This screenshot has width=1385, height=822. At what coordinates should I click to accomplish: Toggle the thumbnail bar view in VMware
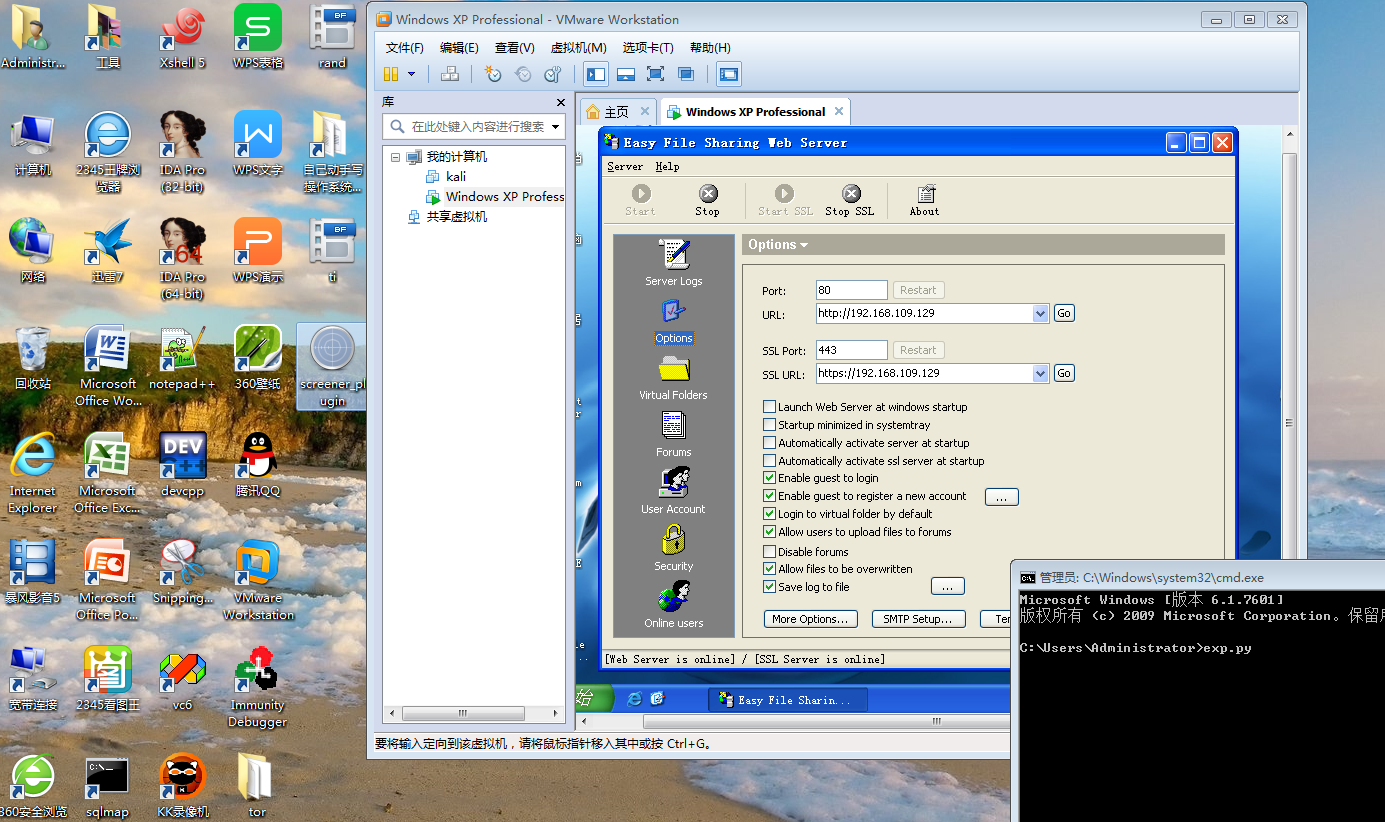click(626, 74)
